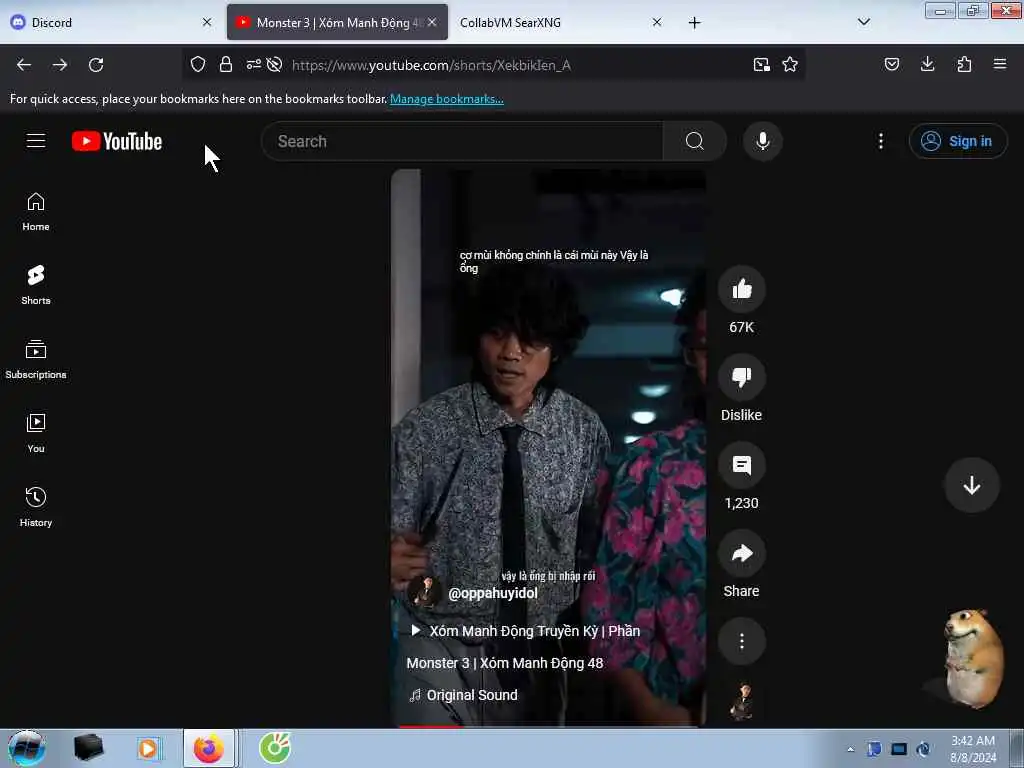Start voice search with microphone
This screenshot has height=768, width=1024.
[762, 141]
